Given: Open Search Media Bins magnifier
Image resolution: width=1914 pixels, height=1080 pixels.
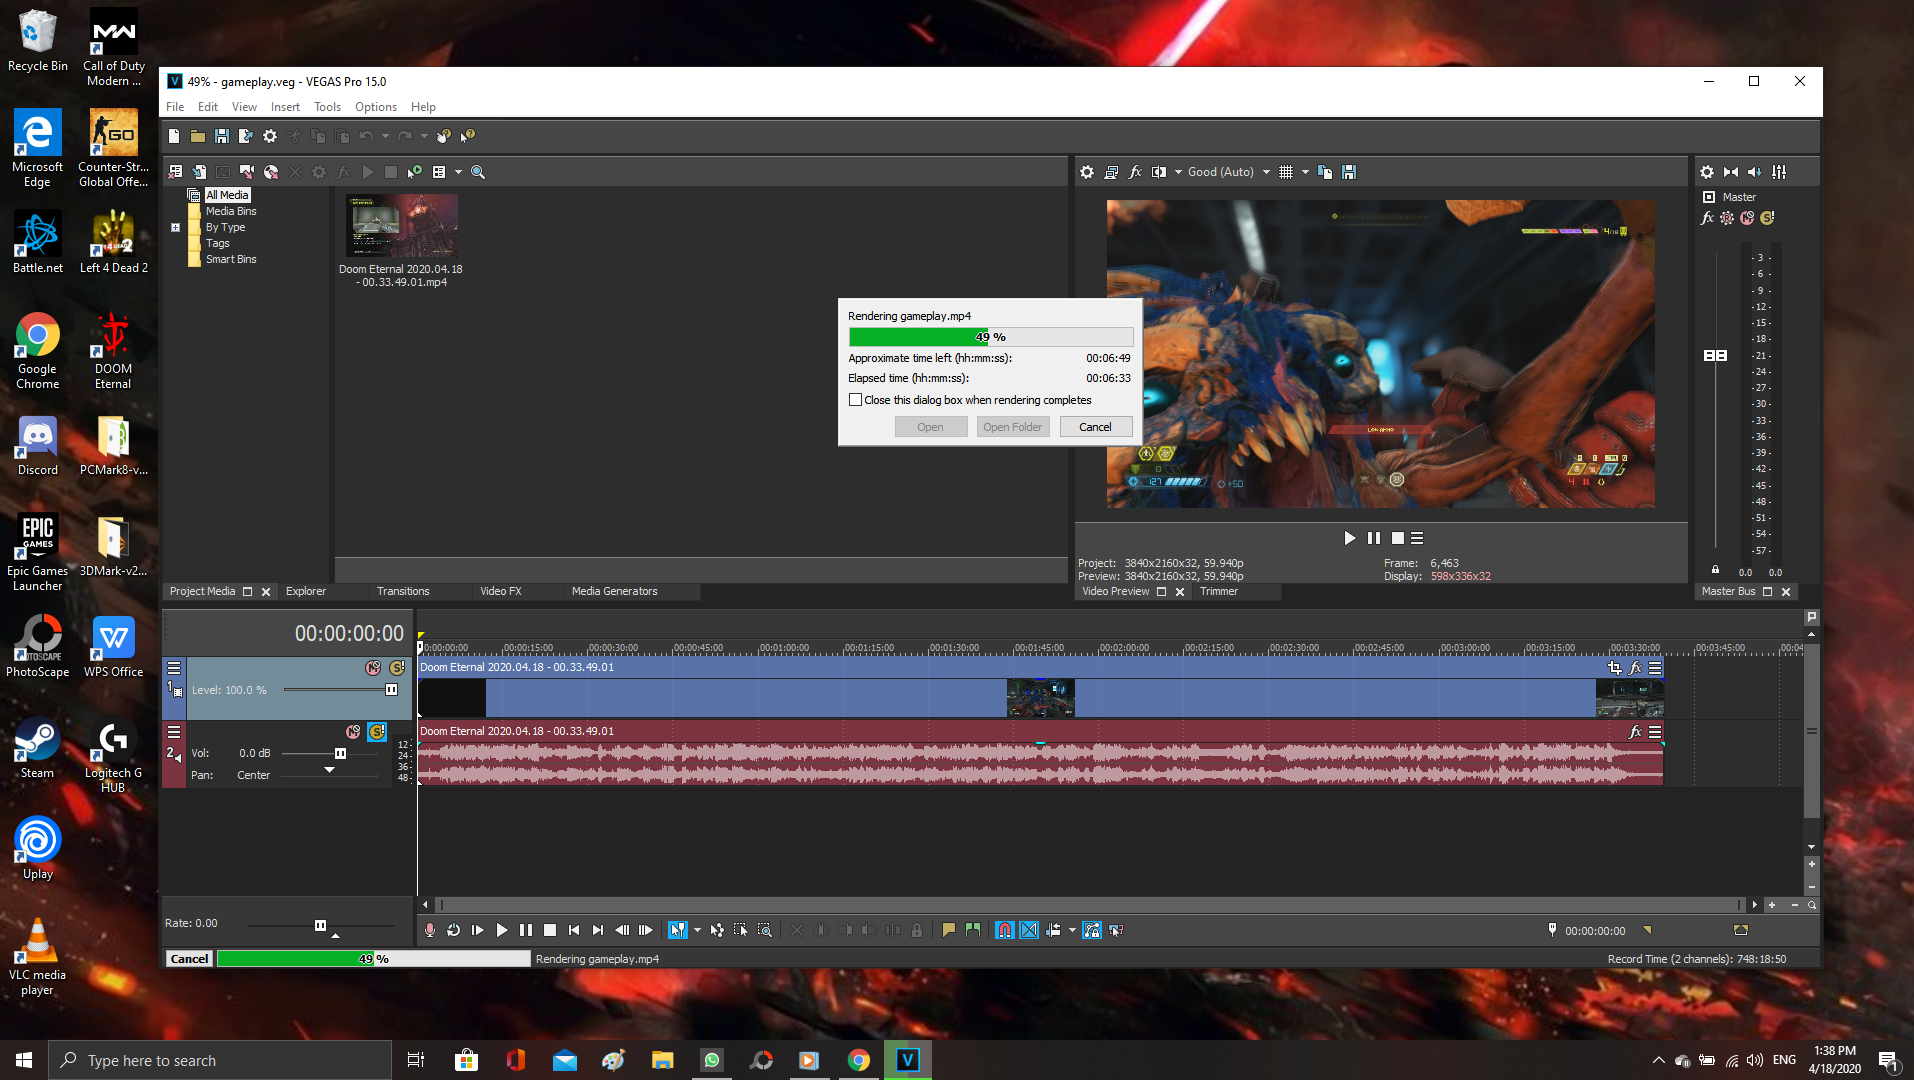Looking at the screenshot, I should pyautogui.click(x=478, y=172).
